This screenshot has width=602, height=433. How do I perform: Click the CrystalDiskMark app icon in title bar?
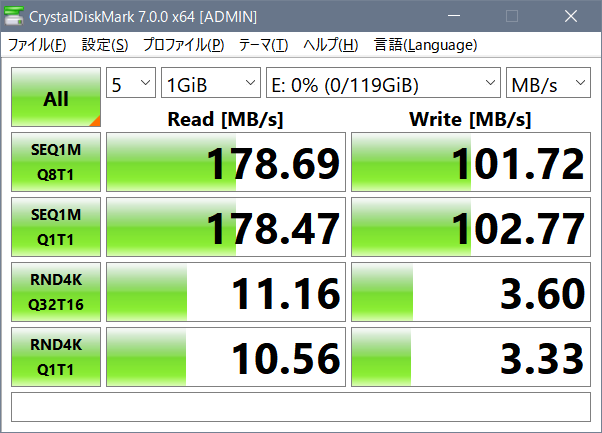click(14, 16)
